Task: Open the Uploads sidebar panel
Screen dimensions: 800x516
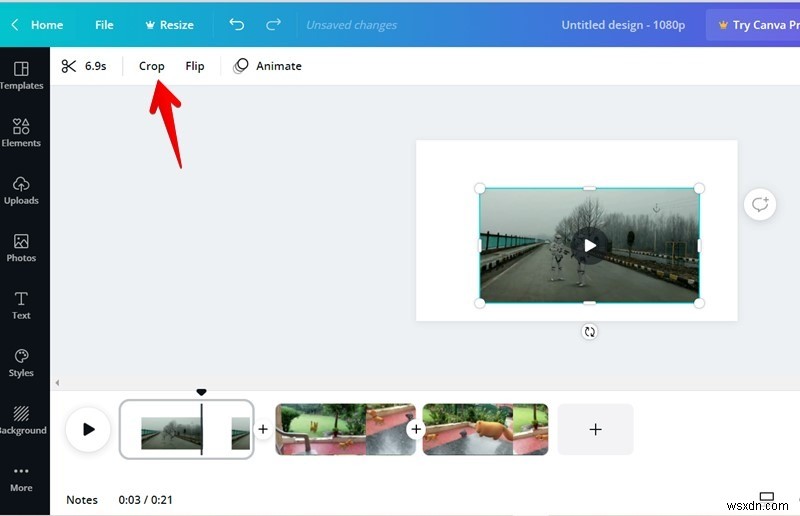Action: (x=21, y=190)
